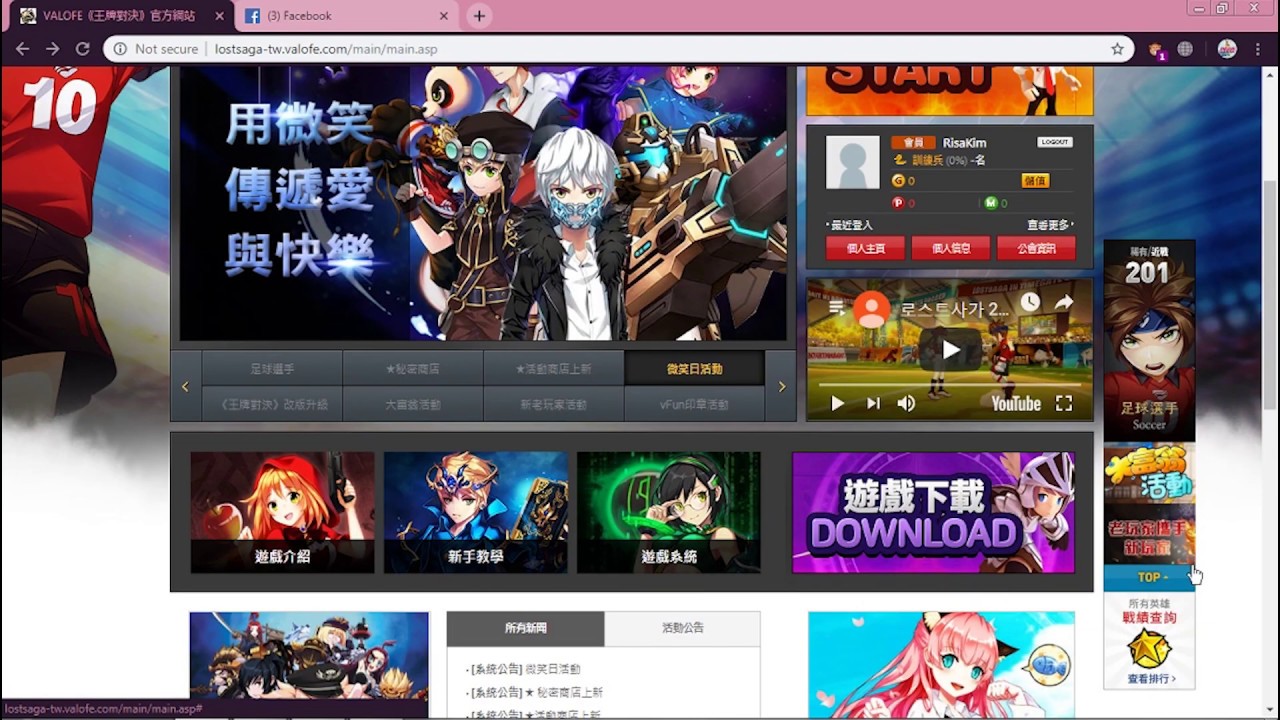Click the small play icon in video controls
This screenshot has width=1280, height=720.
point(837,403)
